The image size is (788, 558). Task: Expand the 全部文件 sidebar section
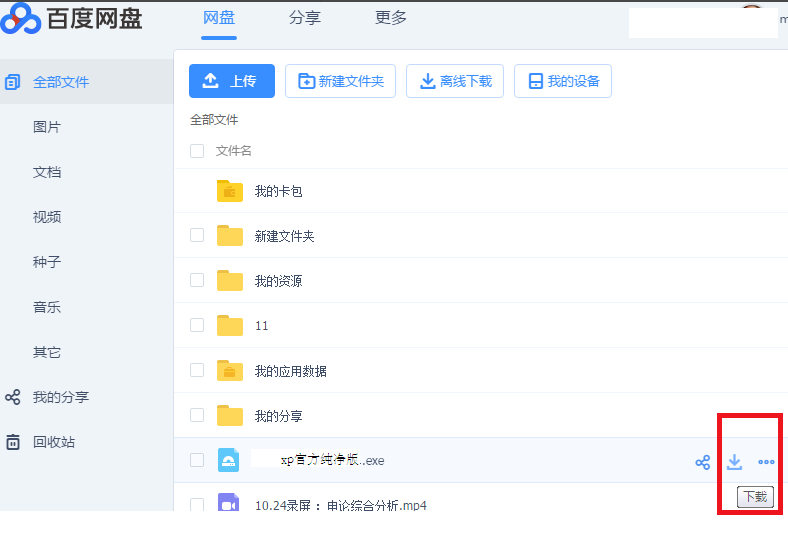[x=60, y=82]
